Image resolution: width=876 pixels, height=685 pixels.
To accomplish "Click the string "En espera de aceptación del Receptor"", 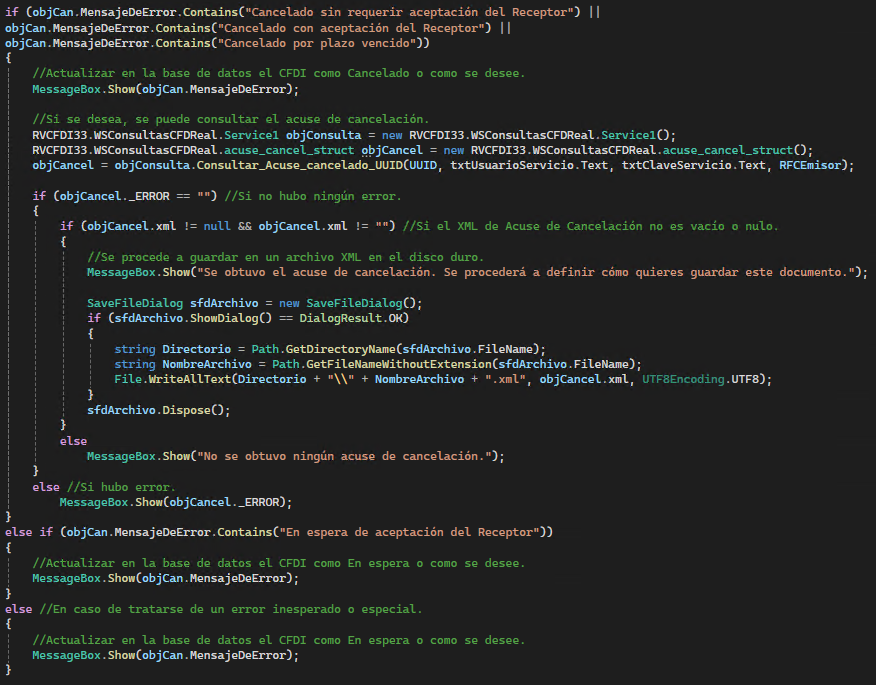I will (412, 532).
